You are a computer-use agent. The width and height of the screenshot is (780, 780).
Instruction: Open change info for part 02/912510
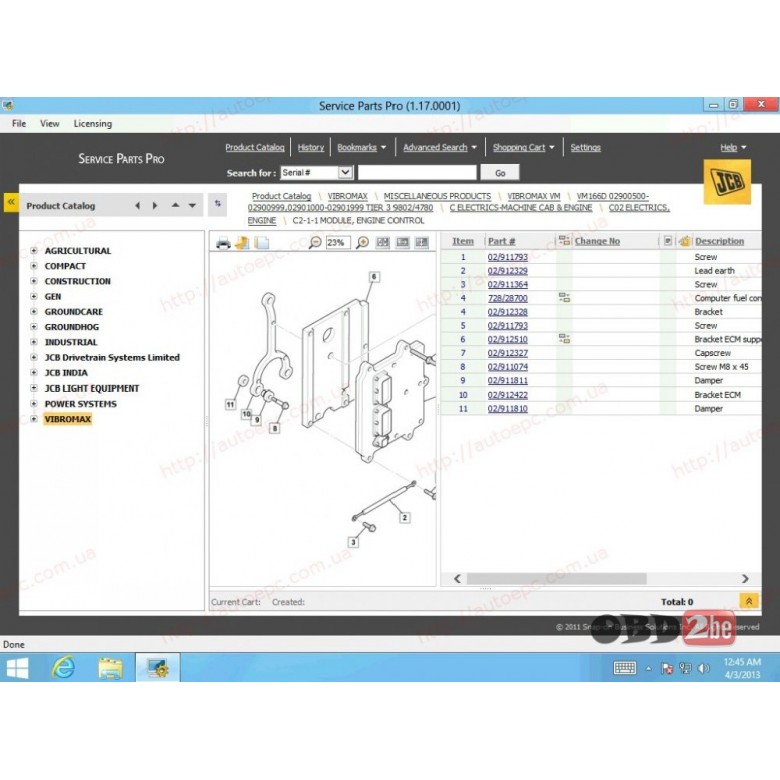click(564, 339)
